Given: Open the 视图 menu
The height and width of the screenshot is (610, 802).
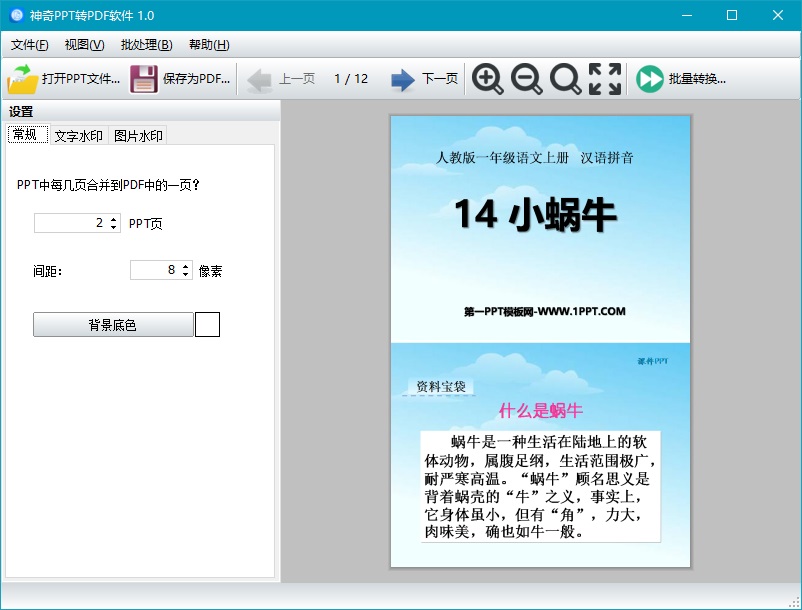Looking at the screenshot, I should [84, 44].
